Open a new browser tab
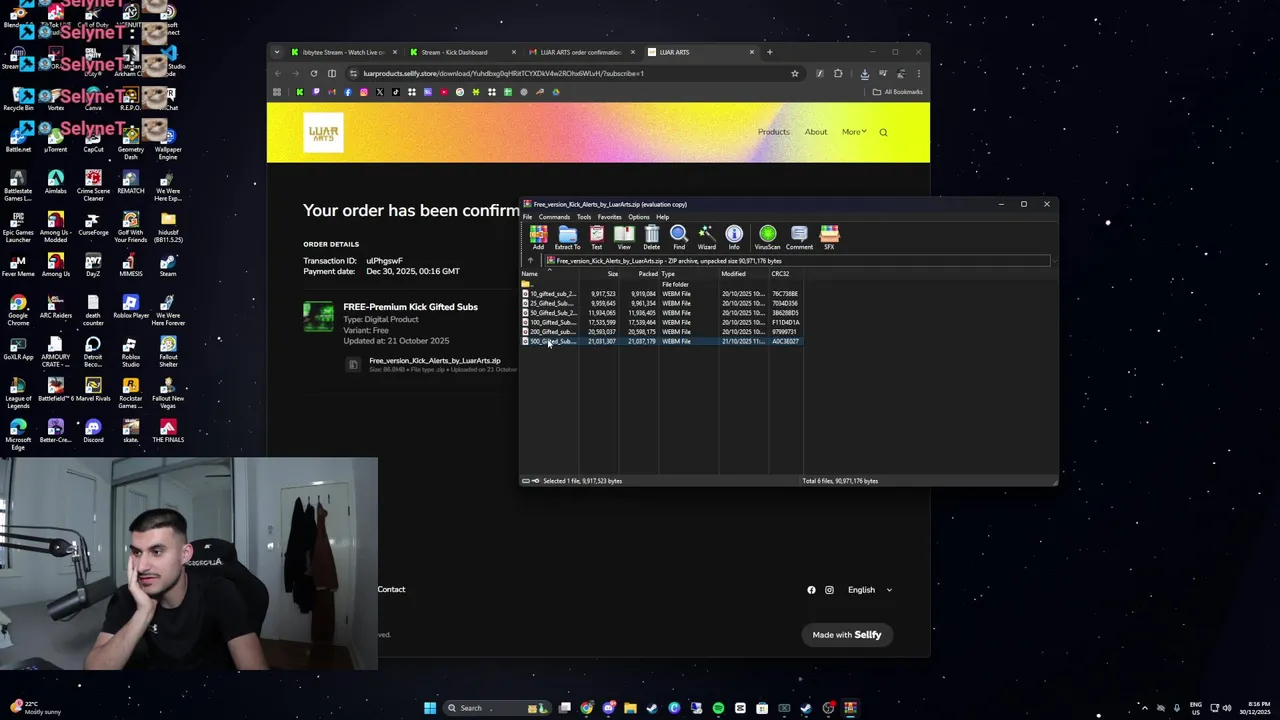The image size is (1280, 720). 769,52
